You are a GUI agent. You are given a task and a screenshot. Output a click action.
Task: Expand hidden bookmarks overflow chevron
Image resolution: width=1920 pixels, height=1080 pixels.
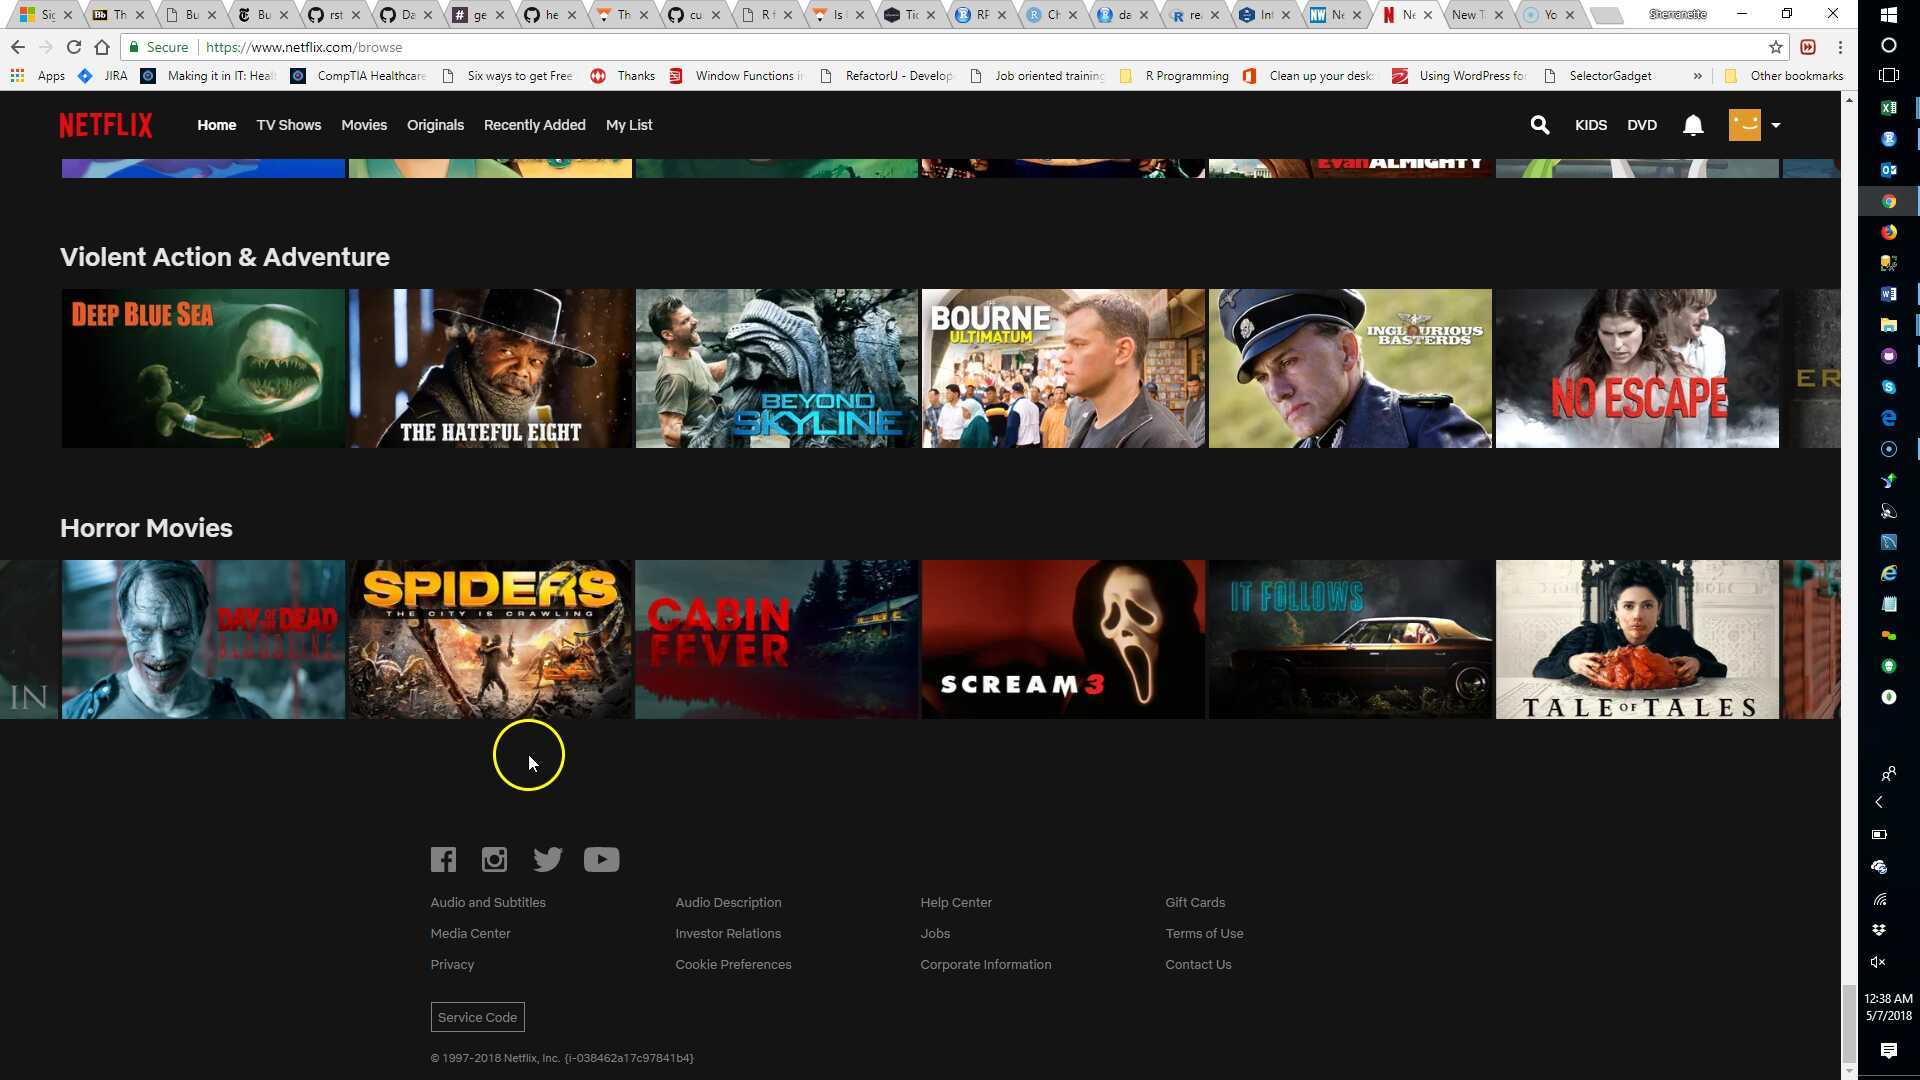pos(1697,76)
